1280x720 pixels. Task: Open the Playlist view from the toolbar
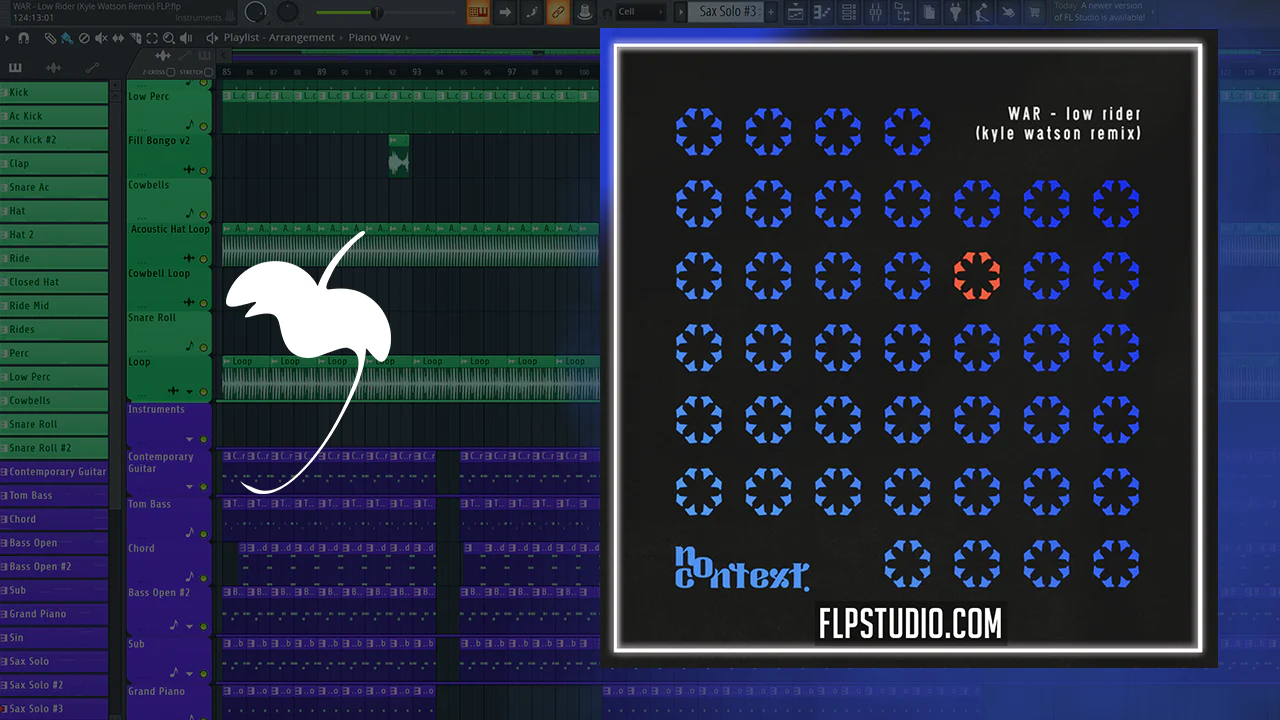(x=796, y=12)
